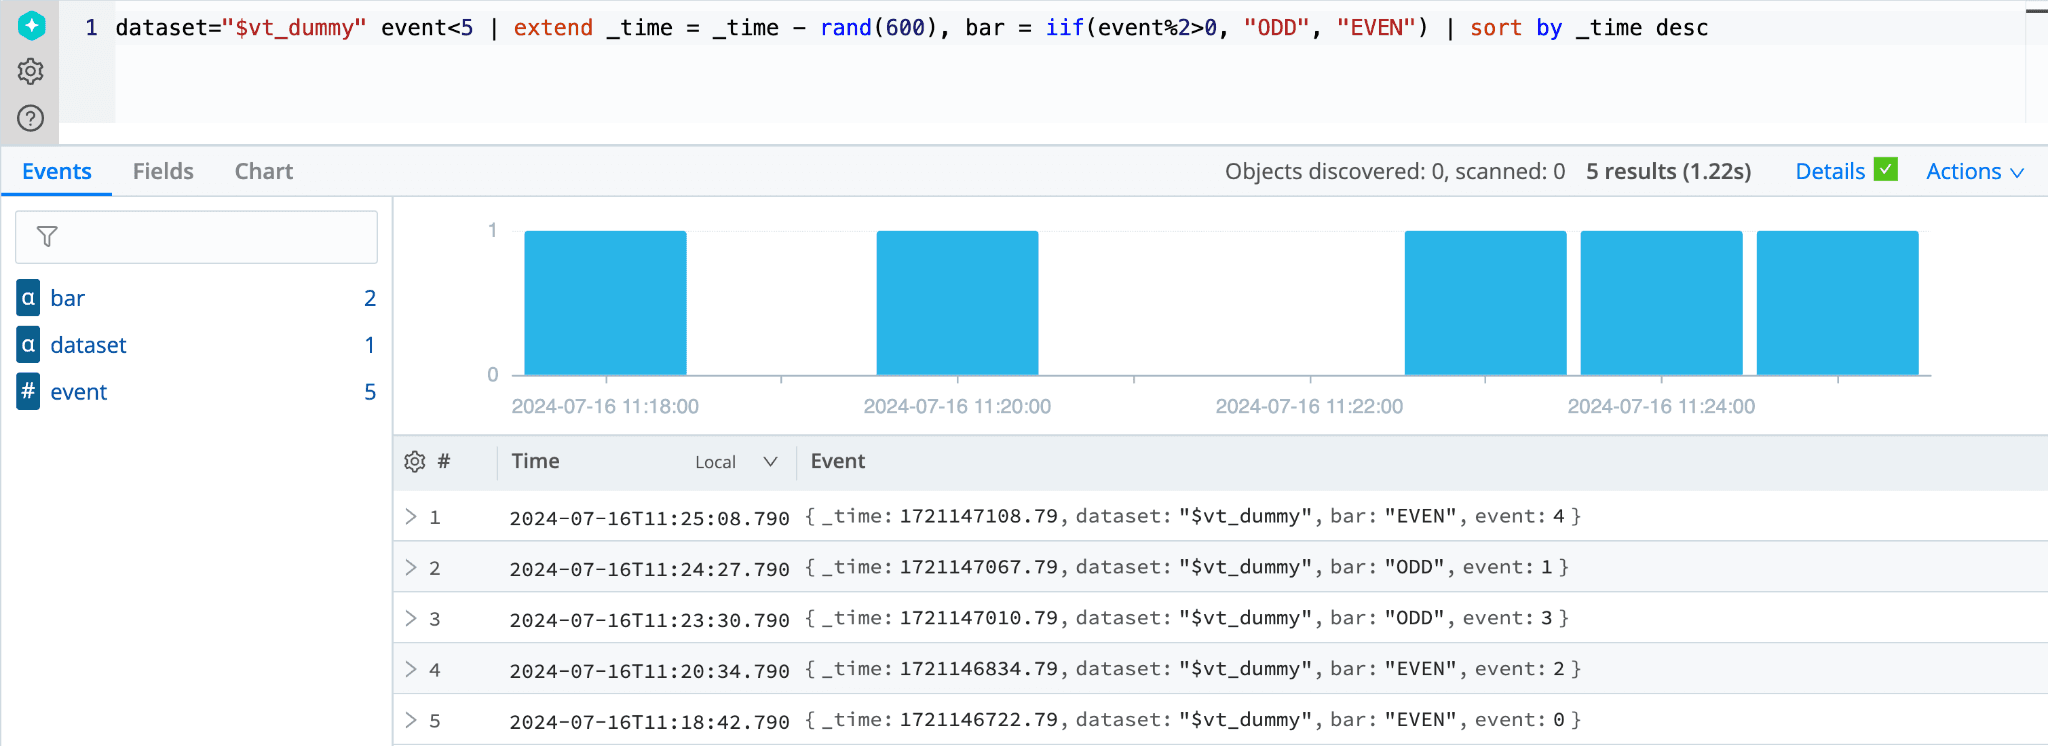Image resolution: width=2048 pixels, height=746 pixels.
Task: Expand event row 3
Action: (x=411, y=618)
